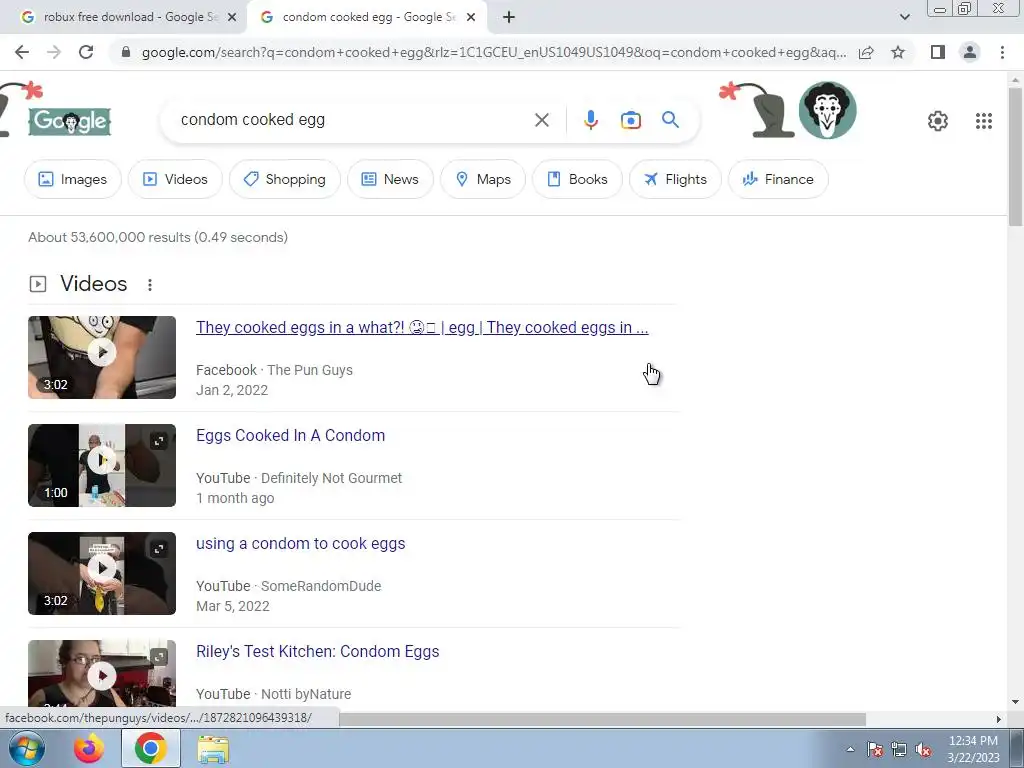Click 'Facebook · The Pun Guys' source text
The height and width of the screenshot is (768, 1024).
point(274,370)
